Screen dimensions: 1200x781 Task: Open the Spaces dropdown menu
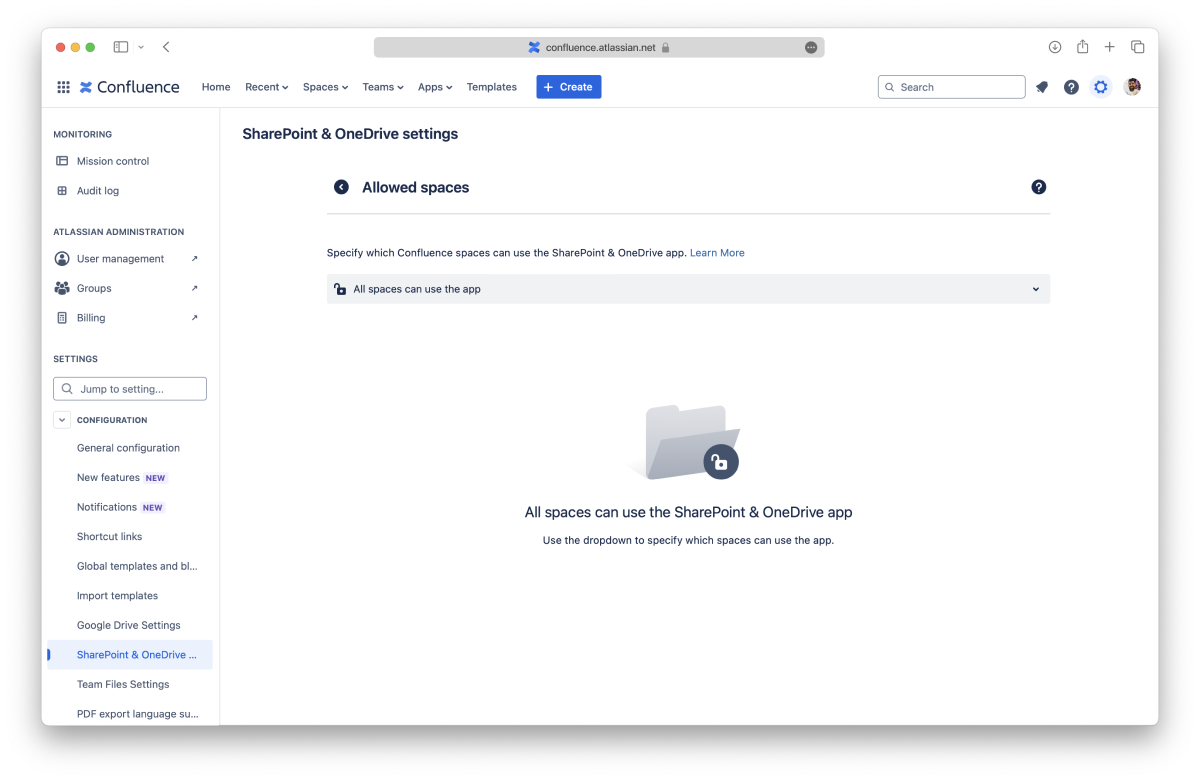click(x=325, y=87)
